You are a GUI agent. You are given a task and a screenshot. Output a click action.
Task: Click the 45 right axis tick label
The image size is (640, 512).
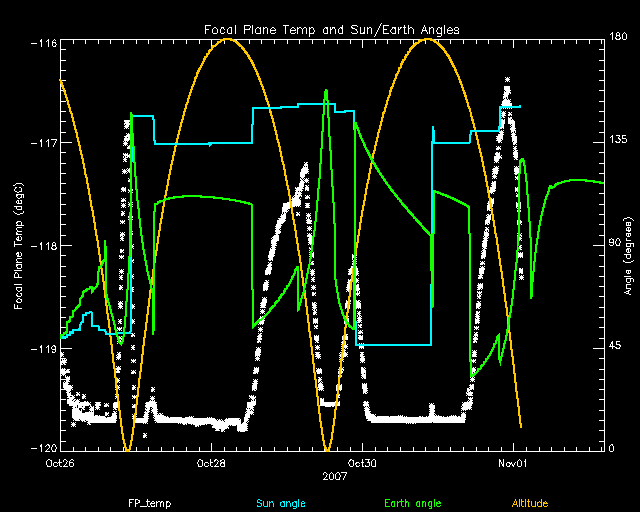coord(616,346)
